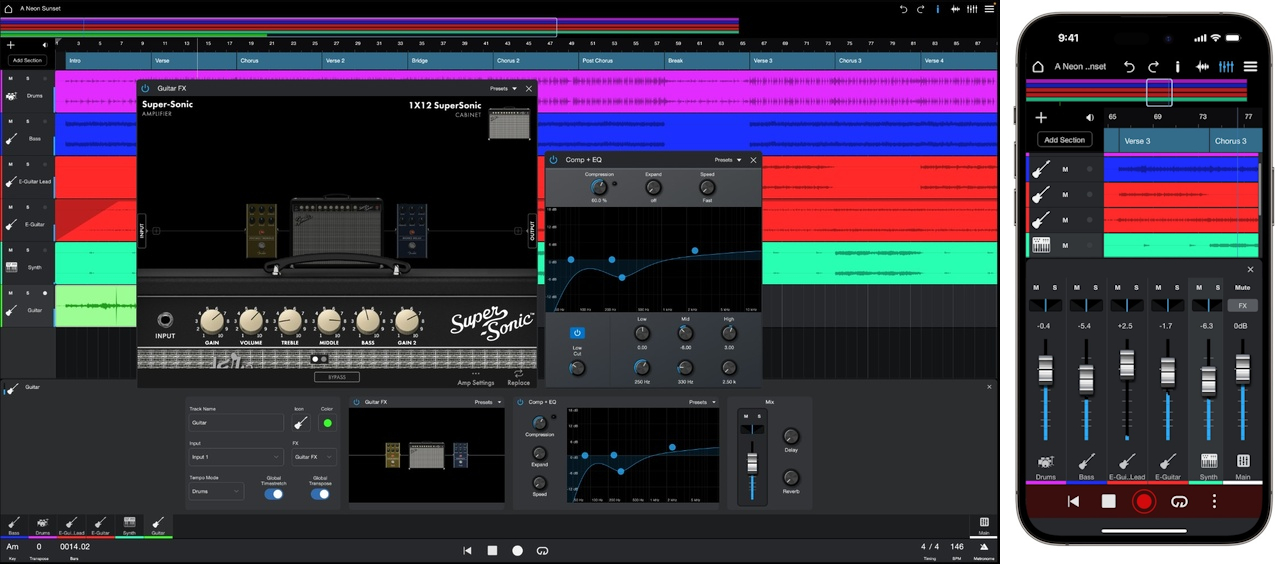Mute the Drums track in desktop track list

11,78
